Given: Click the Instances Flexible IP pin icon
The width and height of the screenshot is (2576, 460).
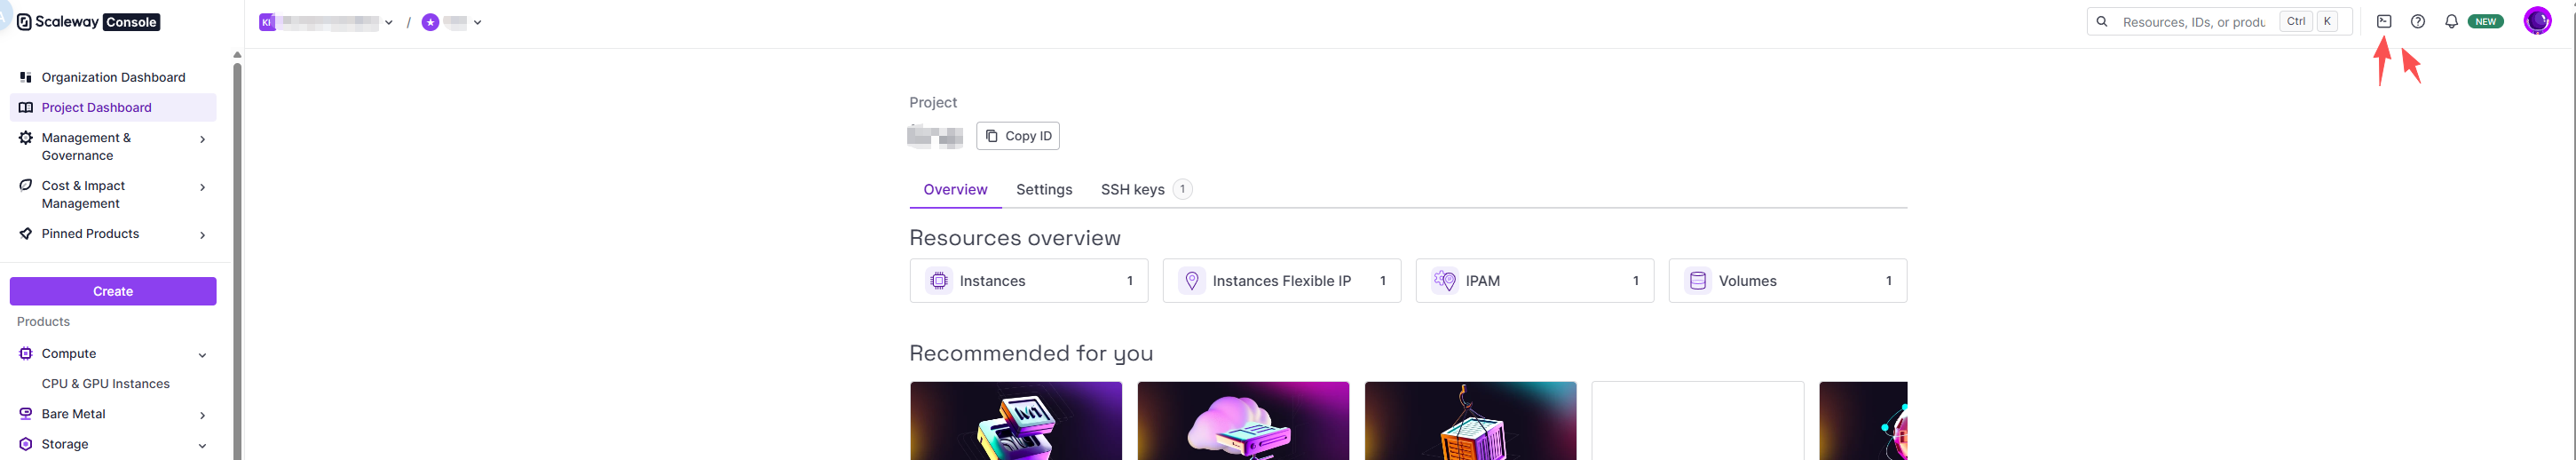Looking at the screenshot, I should click(x=1191, y=281).
